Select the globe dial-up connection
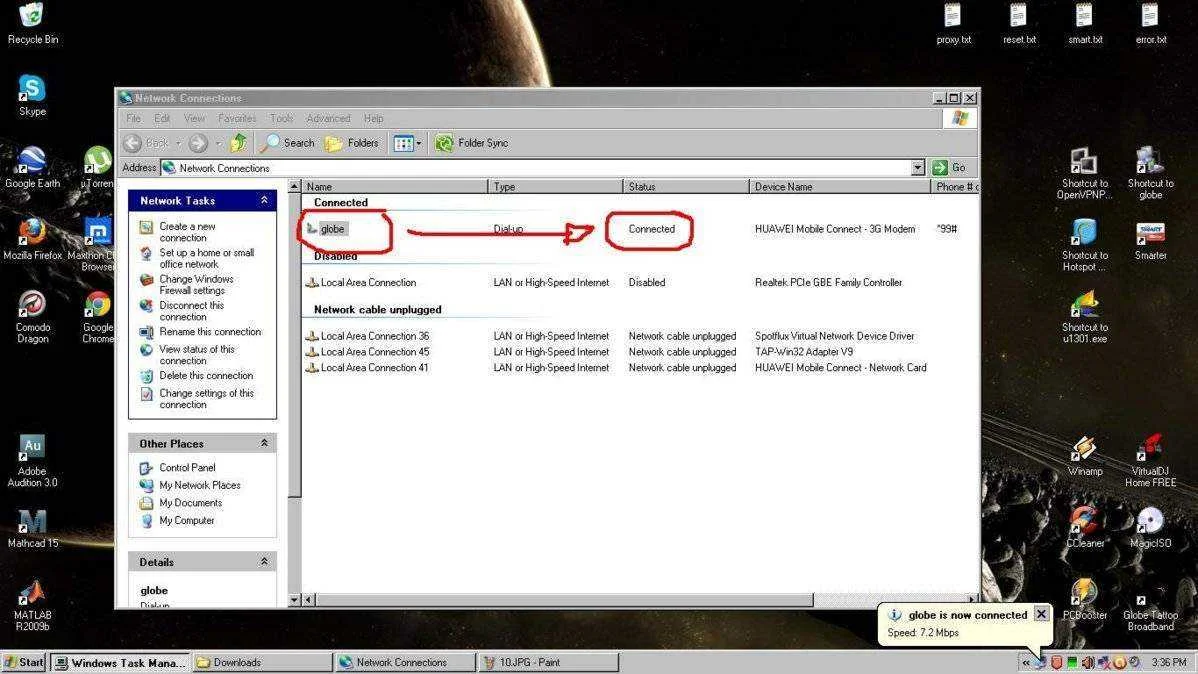Screen dimensions: 1198x674 point(332,228)
